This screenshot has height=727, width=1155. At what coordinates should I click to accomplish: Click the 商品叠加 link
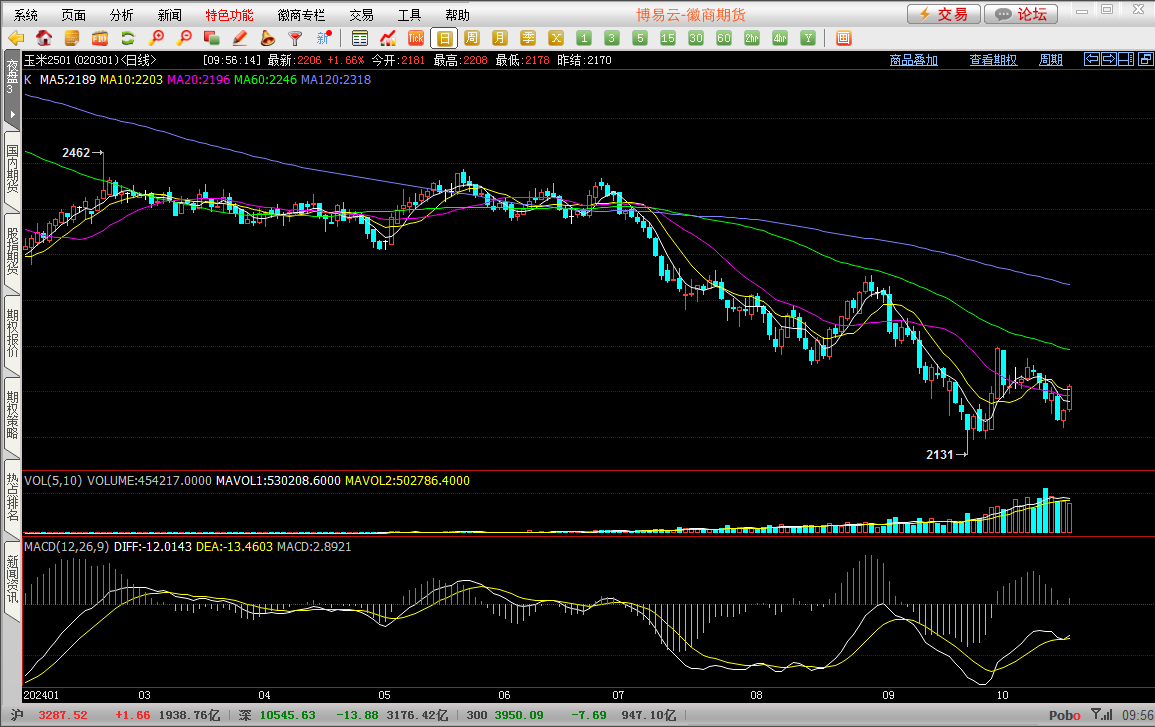(913, 60)
